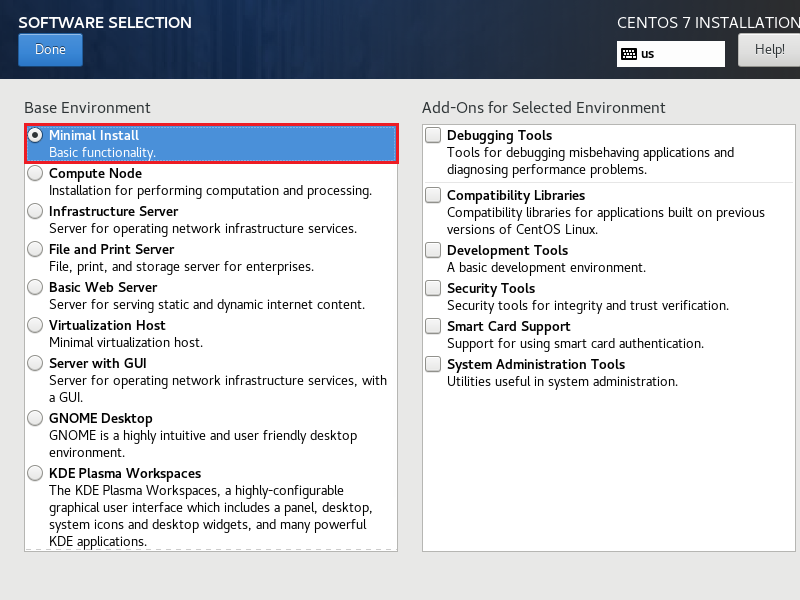
Task: Select the Compute Node radio button
Action: pyautogui.click(x=35, y=173)
